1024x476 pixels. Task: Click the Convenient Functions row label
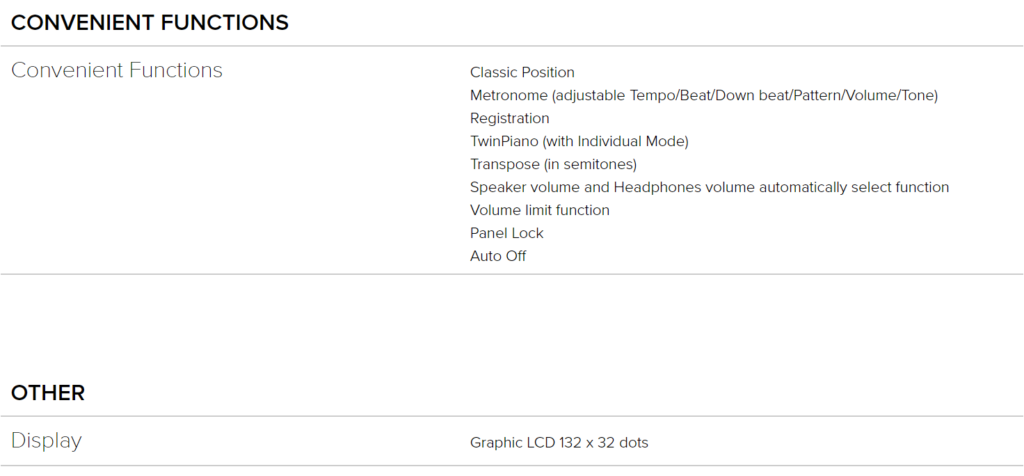(117, 70)
